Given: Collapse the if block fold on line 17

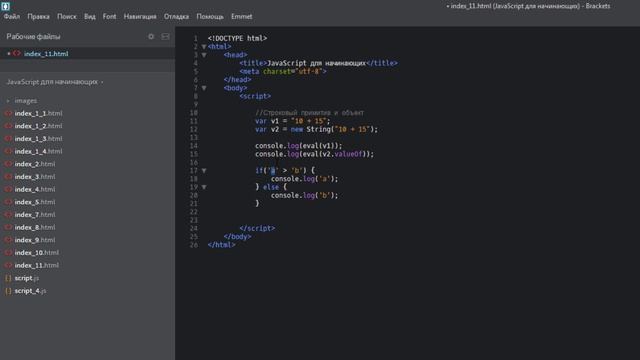Looking at the screenshot, I should click(x=204, y=171).
